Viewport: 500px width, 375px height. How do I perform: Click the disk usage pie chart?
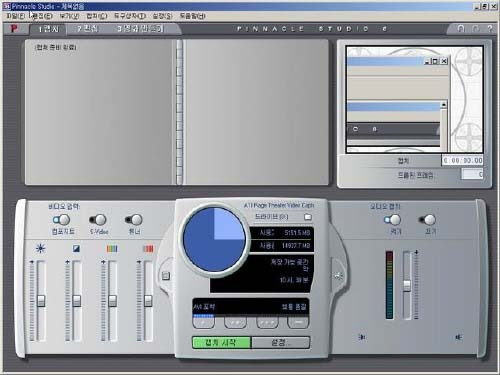(214, 239)
